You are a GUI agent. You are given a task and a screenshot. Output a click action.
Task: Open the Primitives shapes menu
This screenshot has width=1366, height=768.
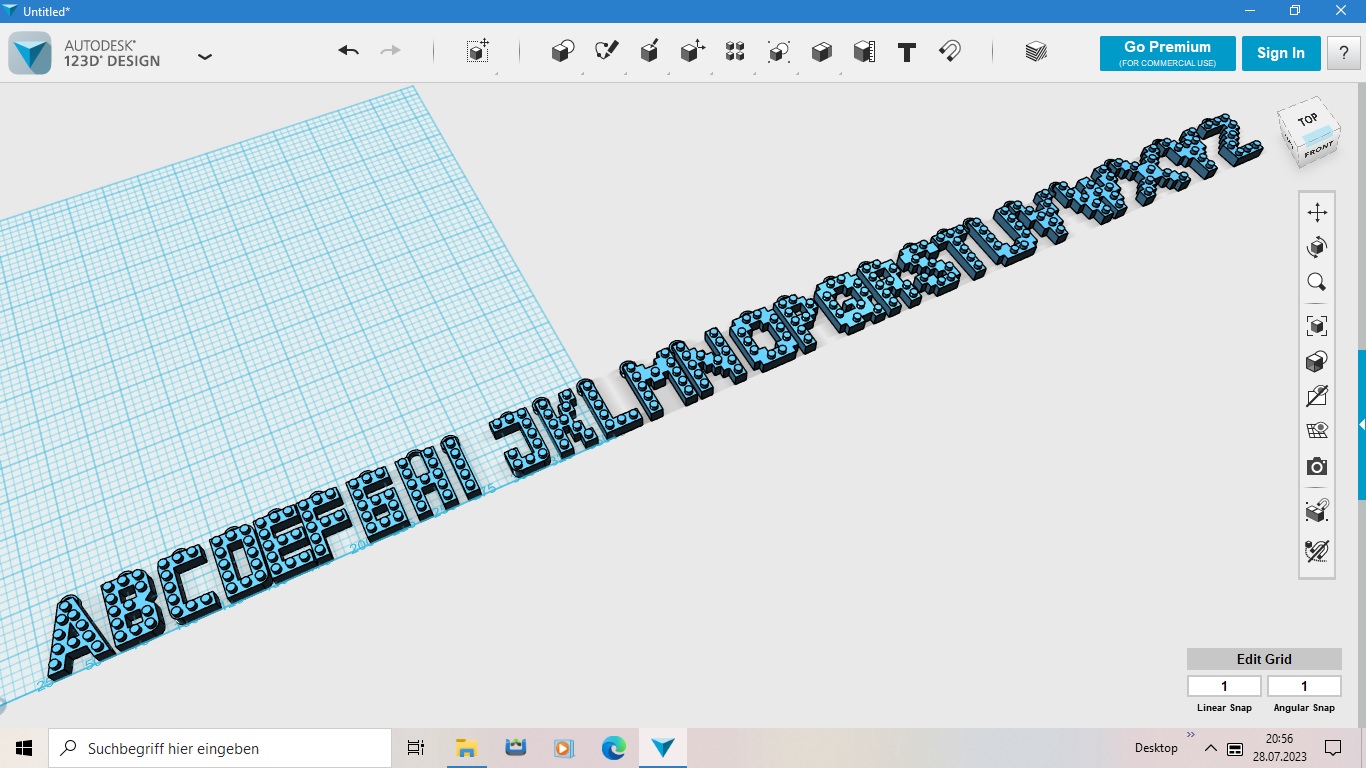563,52
